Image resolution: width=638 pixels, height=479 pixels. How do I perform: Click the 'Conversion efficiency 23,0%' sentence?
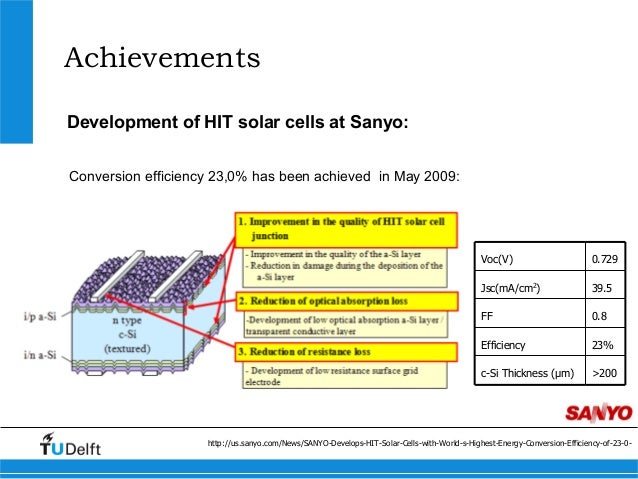click(x=264, y=176)
